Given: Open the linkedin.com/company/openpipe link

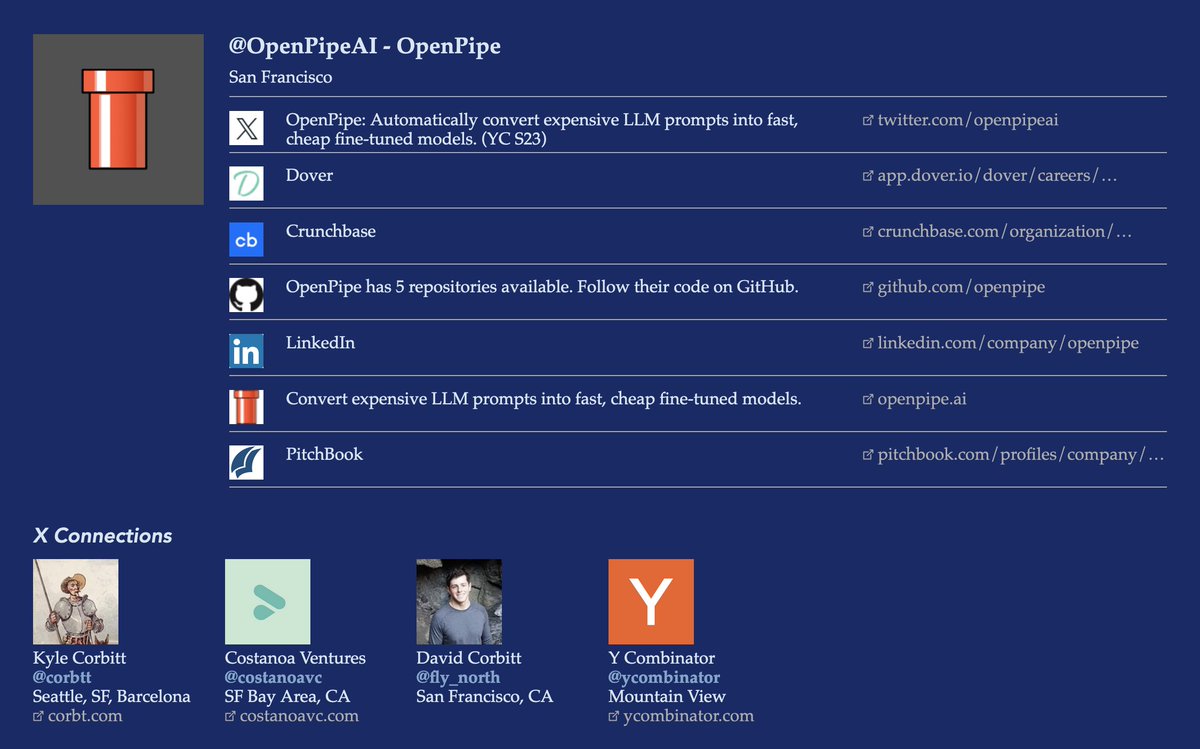Looking at the screenshot, I should click(1008, 343).
